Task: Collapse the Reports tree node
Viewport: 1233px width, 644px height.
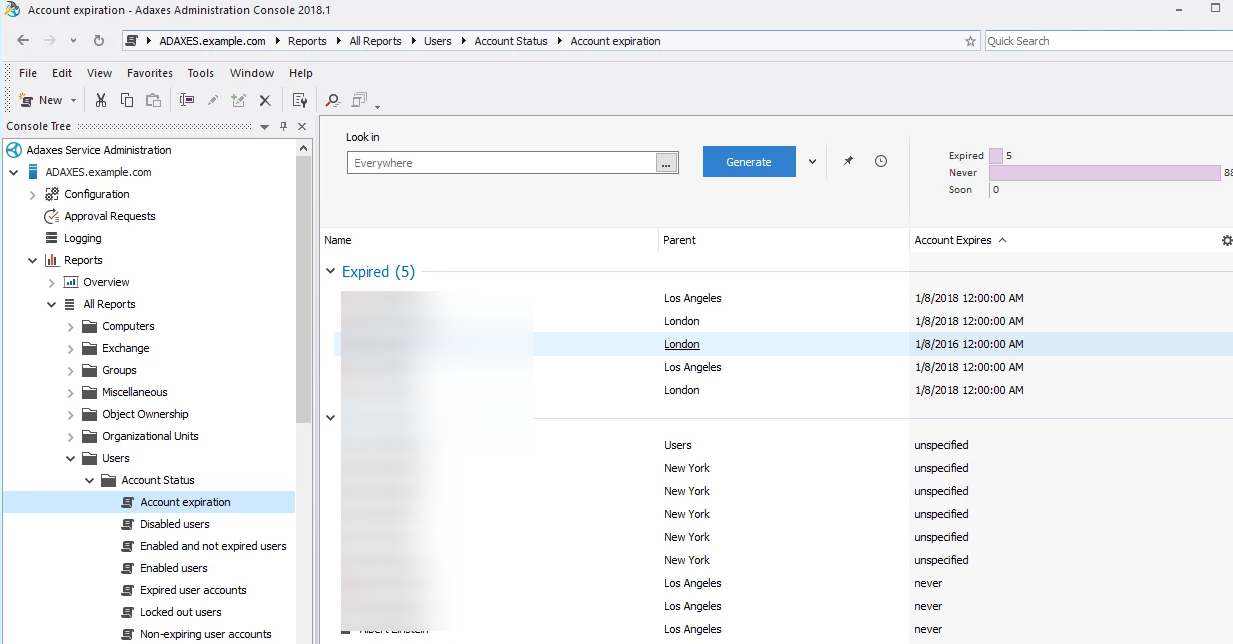Action: [x=33, y=260]
